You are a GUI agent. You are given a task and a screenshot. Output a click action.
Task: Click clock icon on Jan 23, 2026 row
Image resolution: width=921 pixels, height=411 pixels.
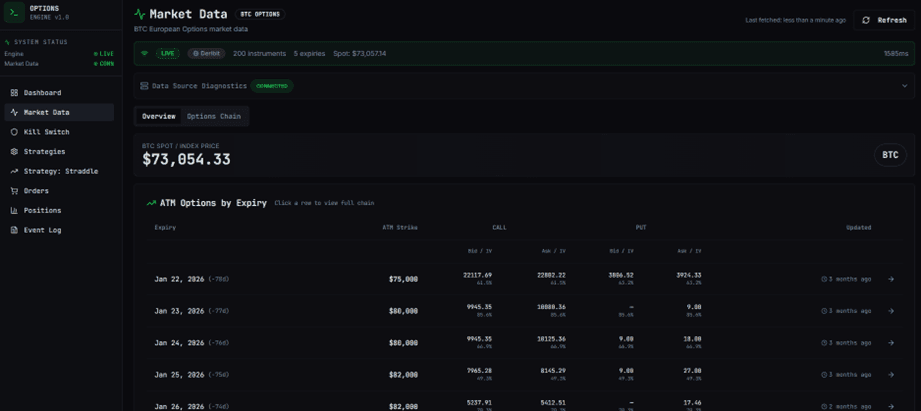(x=823, y=311)
